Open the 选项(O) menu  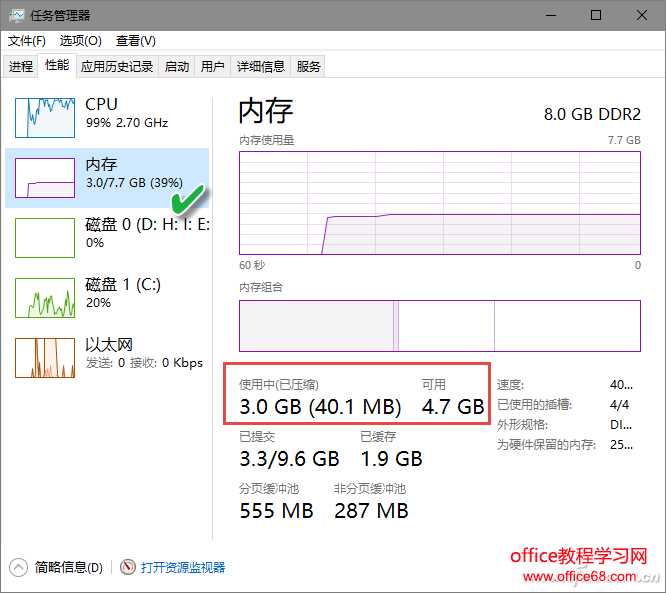tap(80, 41)
